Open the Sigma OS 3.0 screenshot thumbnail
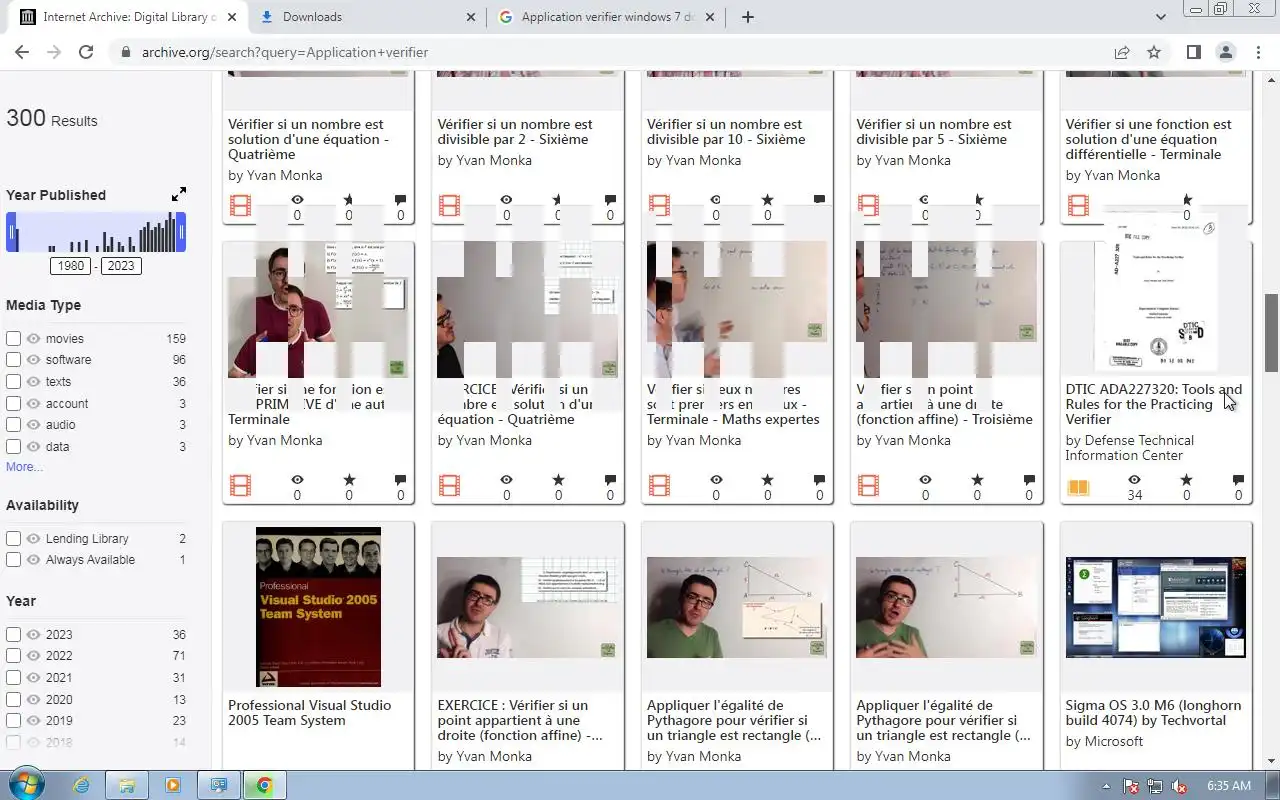This screenshot has width=1280, height=800. pos(1155,607)
